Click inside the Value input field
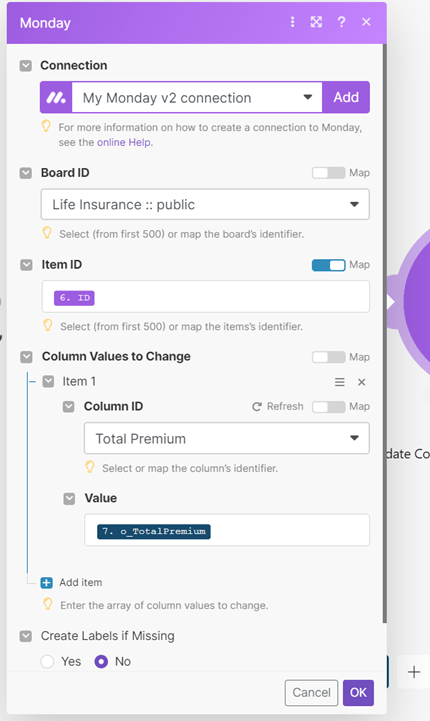 coord(227,530)
